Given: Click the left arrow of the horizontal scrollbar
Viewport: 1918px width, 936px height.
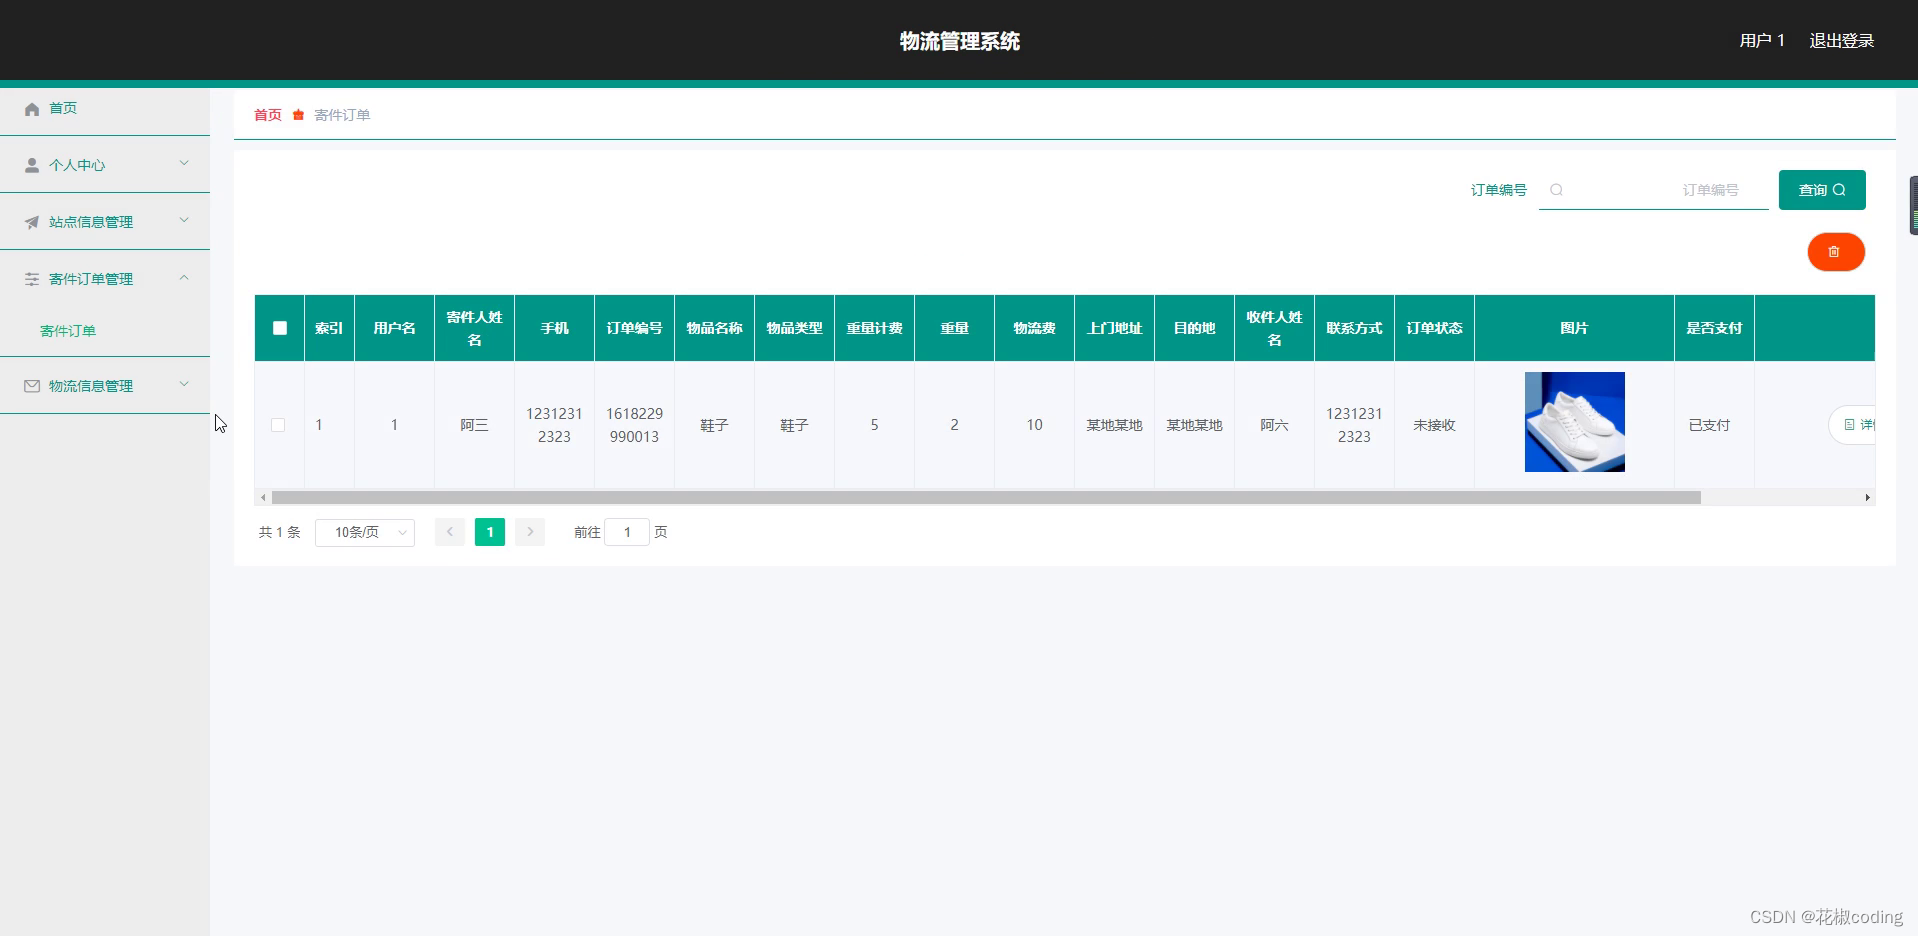Looking at the screenshot, I should coord(263,497).
